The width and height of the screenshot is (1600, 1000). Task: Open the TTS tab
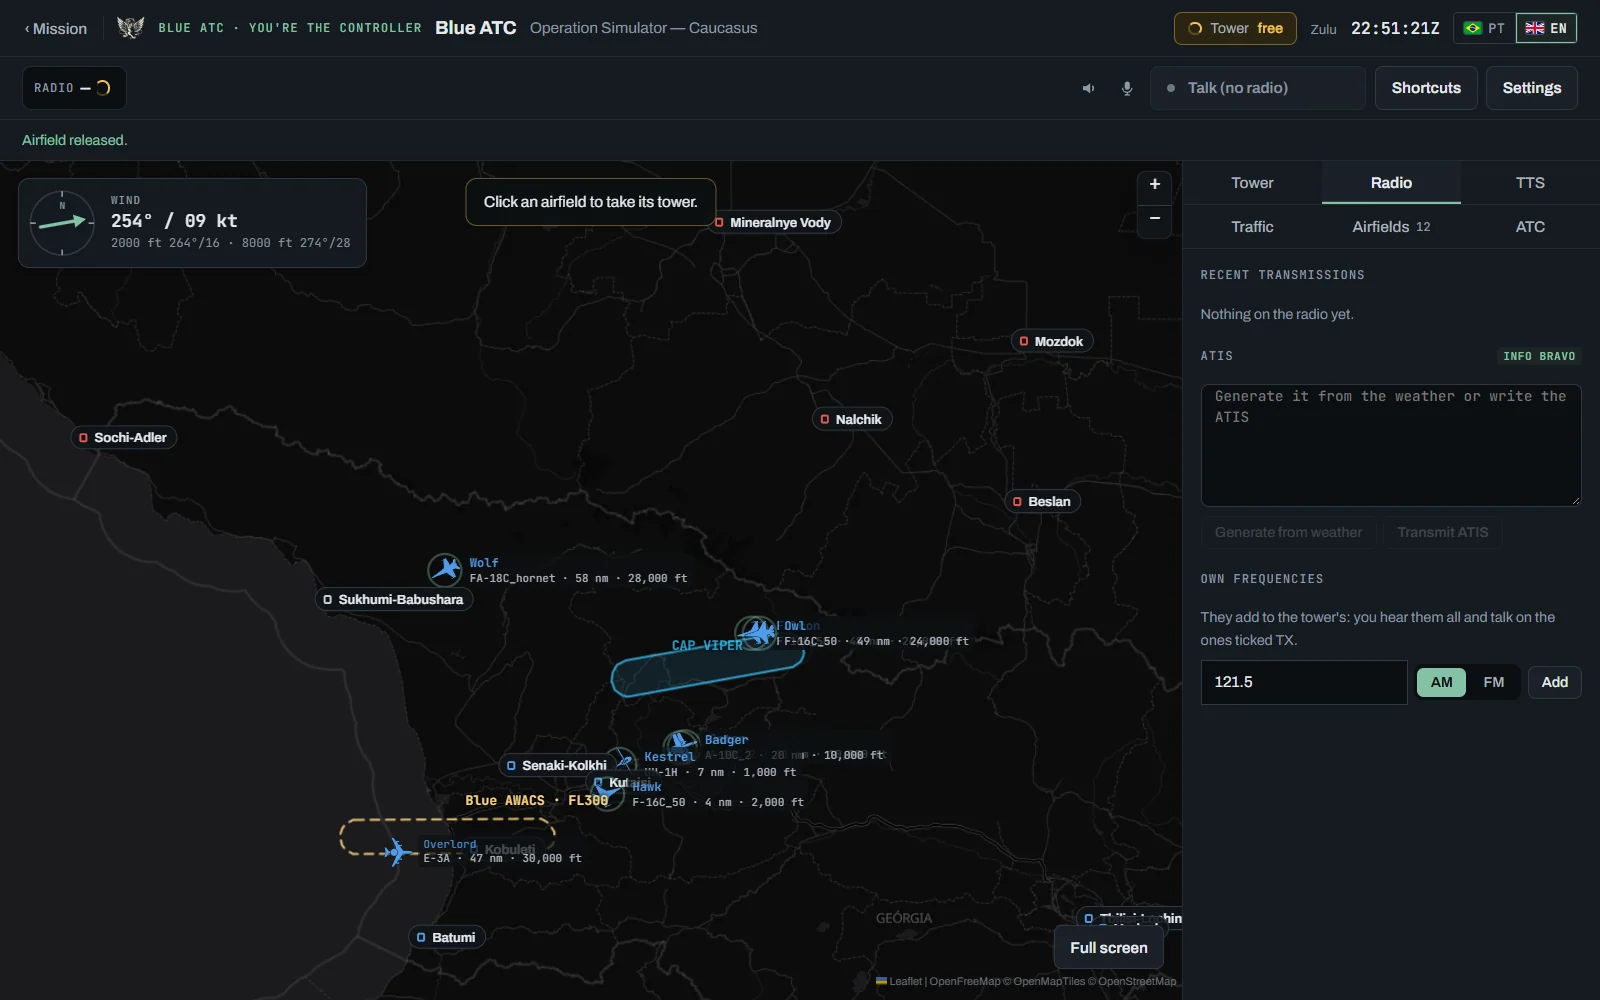[x=1530, y=183]
